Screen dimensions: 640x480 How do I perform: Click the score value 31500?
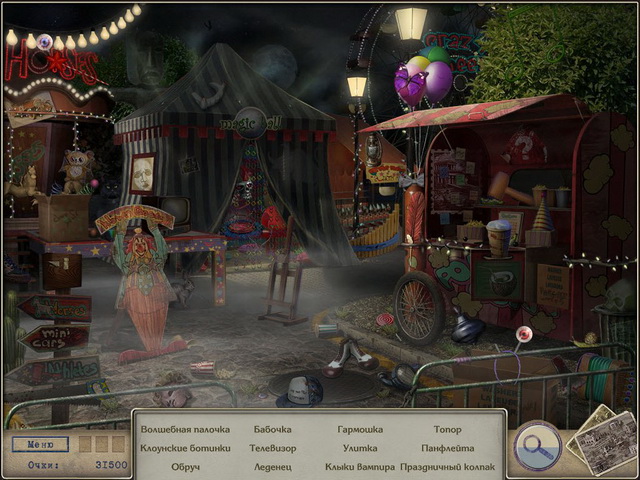111,465
